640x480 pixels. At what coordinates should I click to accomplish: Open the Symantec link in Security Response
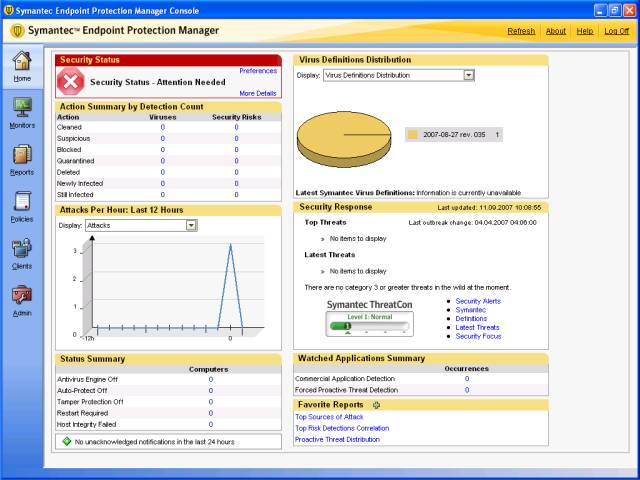click(x=471, y=310)
